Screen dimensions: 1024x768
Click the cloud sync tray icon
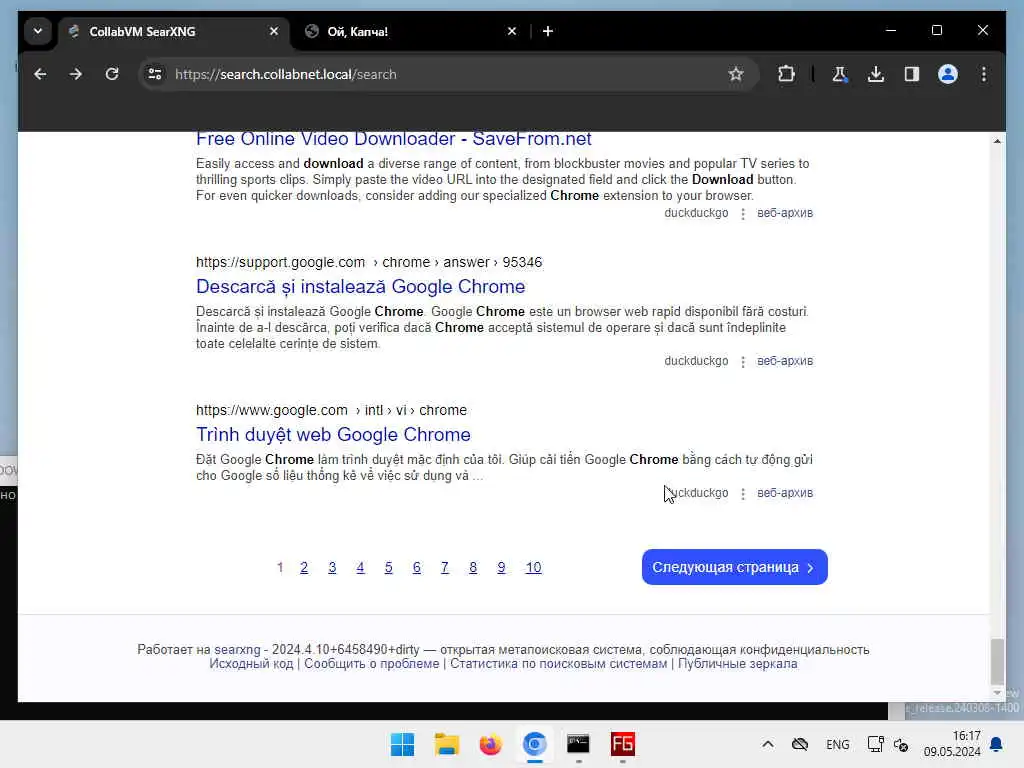tap(800, 744)
